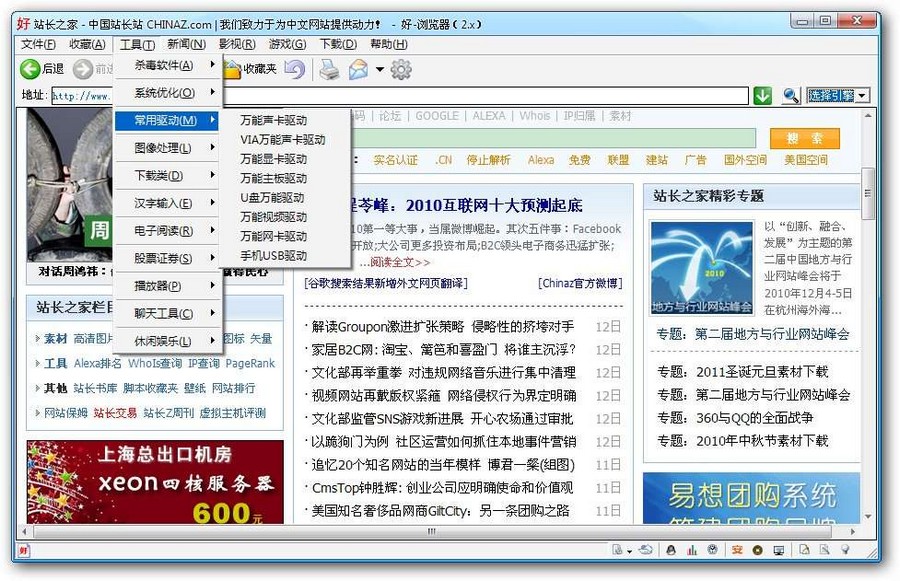Expand the 图像处理(L) submenu
The image size is (900, 581).
166,148
